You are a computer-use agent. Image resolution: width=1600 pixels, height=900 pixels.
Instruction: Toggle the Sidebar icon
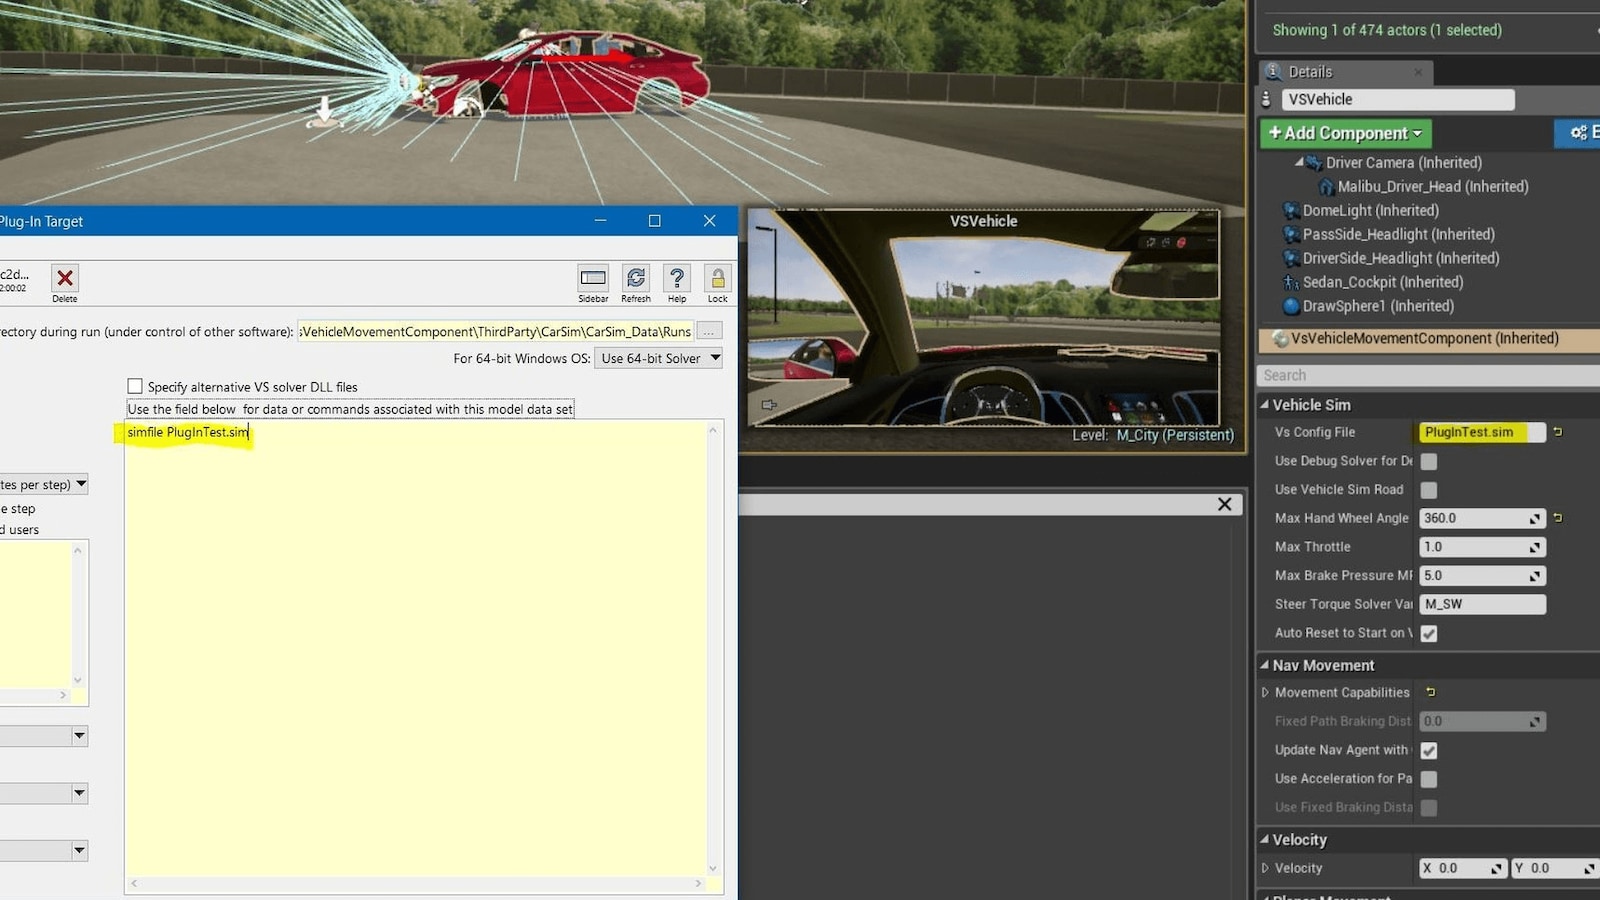point(593,278)
